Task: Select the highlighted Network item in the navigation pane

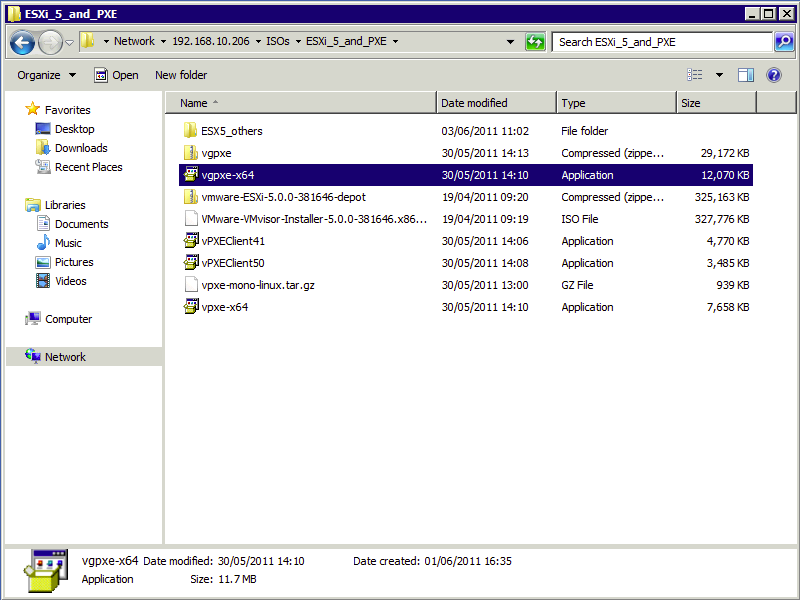Action: (x=84, y=357)
